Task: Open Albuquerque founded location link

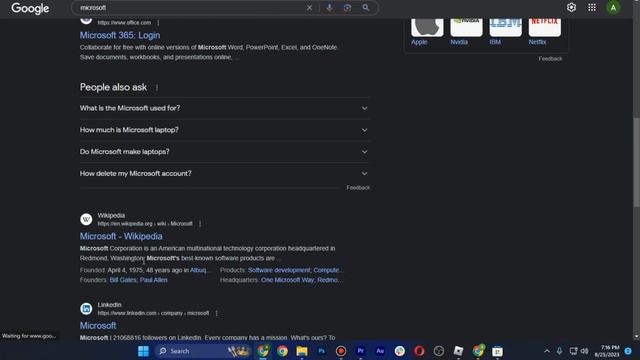Action: pyautogui.click(x=199, y=270)
